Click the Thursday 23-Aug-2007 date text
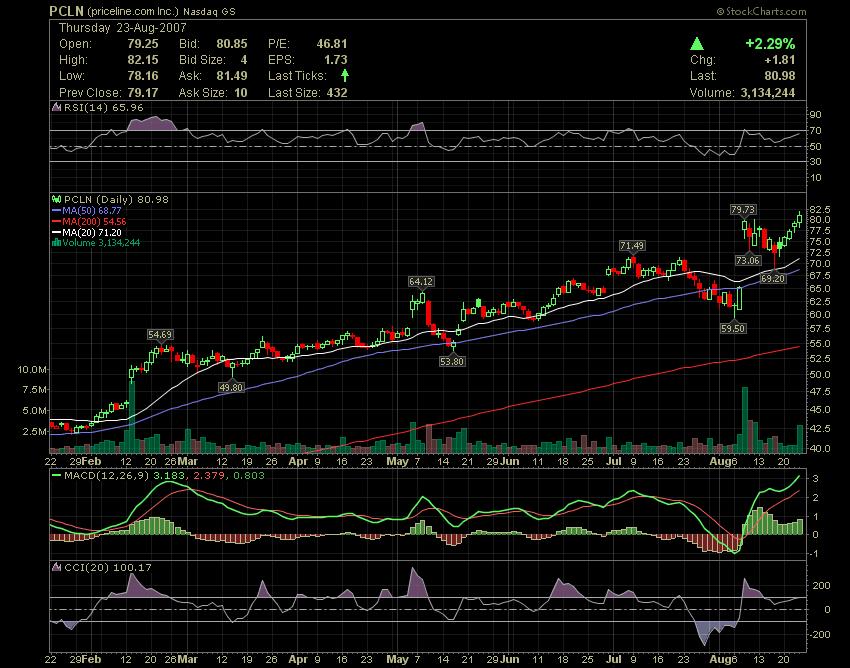850x668 pixels. click(x=123, y=28)
